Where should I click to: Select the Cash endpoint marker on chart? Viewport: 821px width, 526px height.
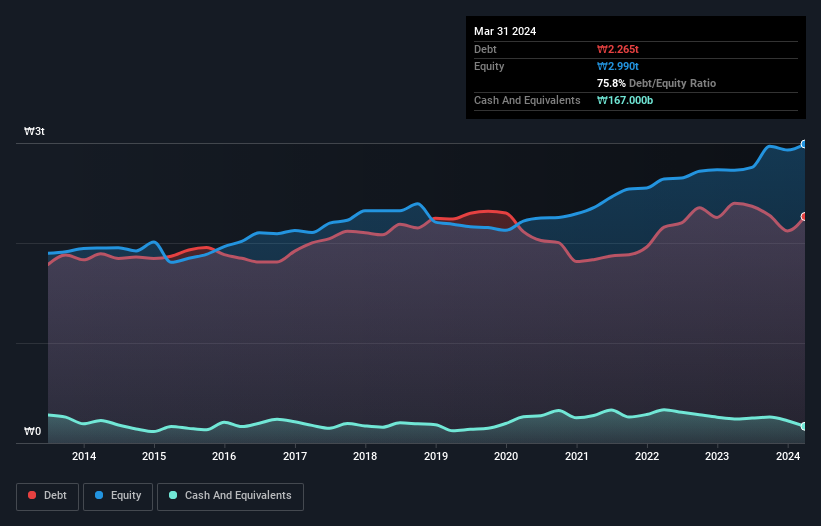[x=804, y=427]
